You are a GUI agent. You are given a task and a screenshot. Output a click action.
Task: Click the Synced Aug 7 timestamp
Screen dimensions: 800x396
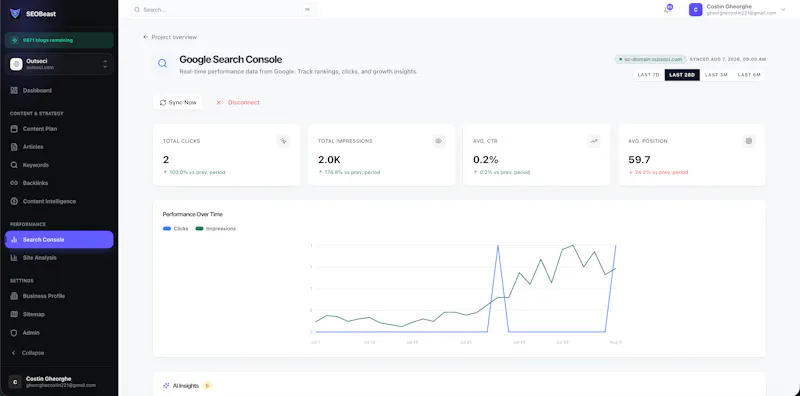[x=728, y=59]
